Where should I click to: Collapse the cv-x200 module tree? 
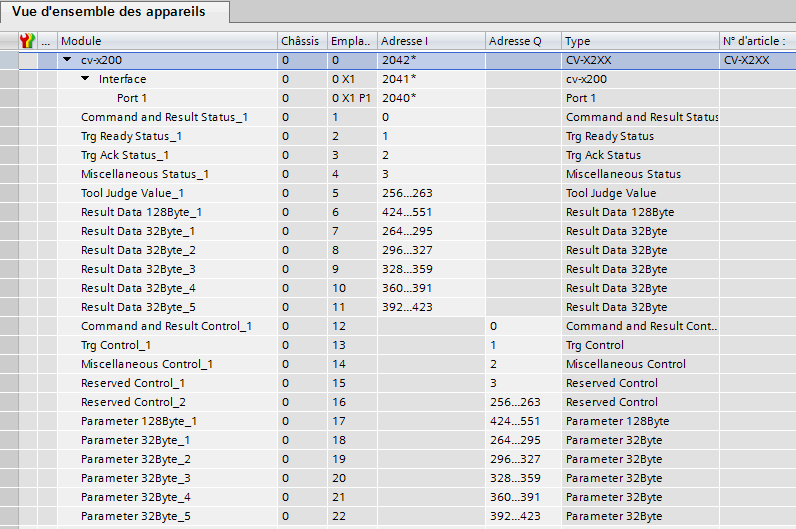(x=67, y=60)
